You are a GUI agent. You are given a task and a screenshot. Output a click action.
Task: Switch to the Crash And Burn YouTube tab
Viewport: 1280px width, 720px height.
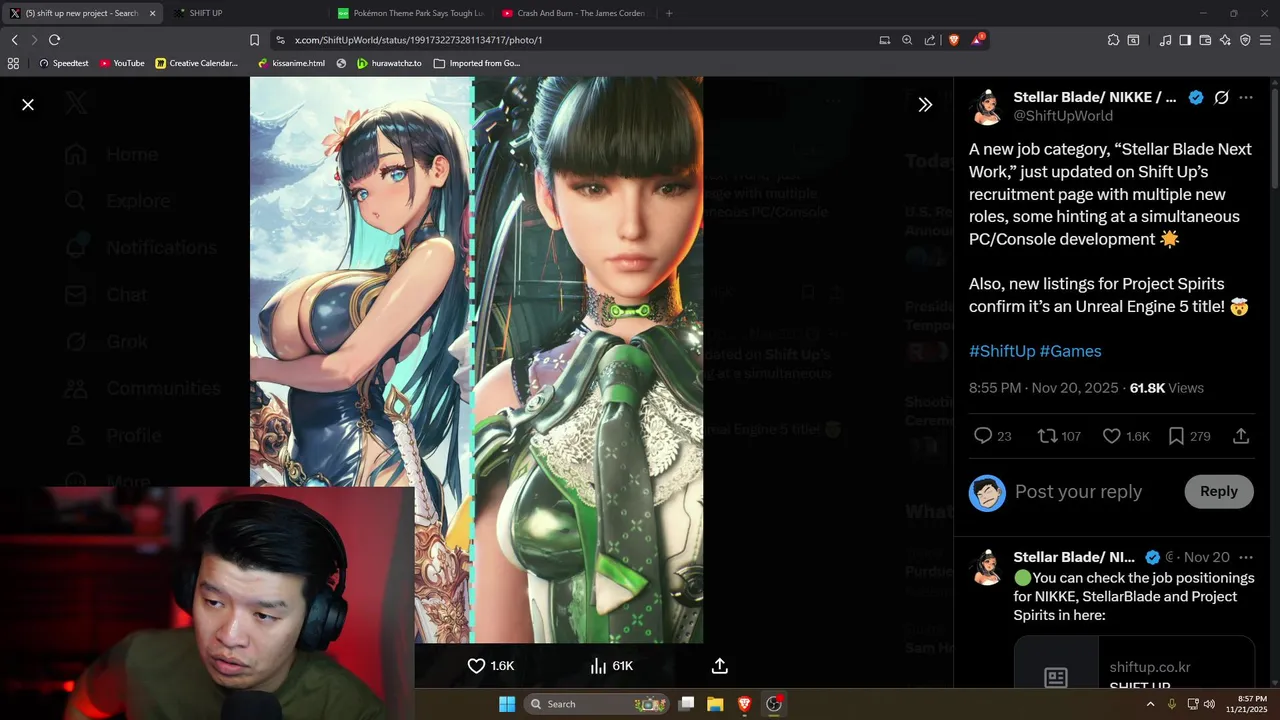point(574,13)
